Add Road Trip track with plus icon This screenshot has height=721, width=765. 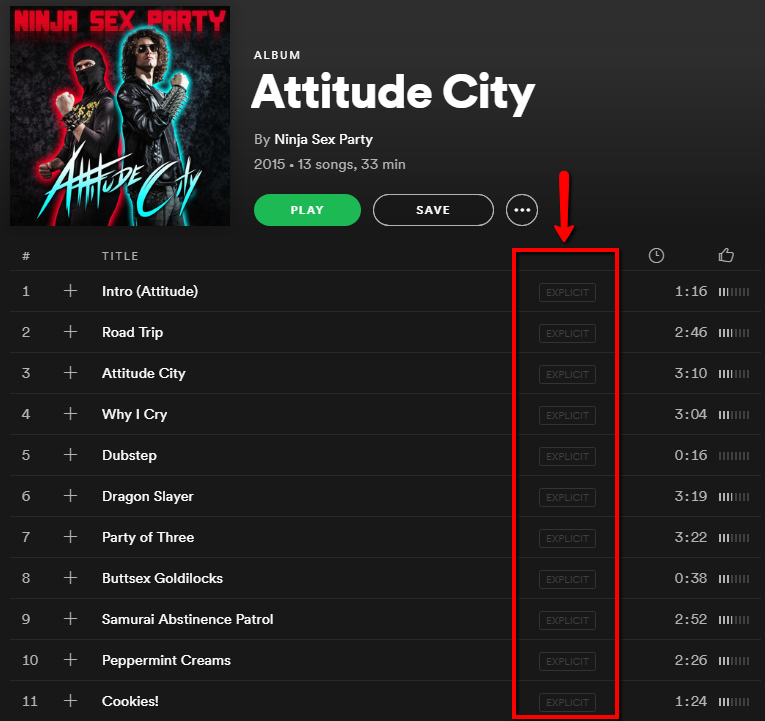(x=70, y=332)
